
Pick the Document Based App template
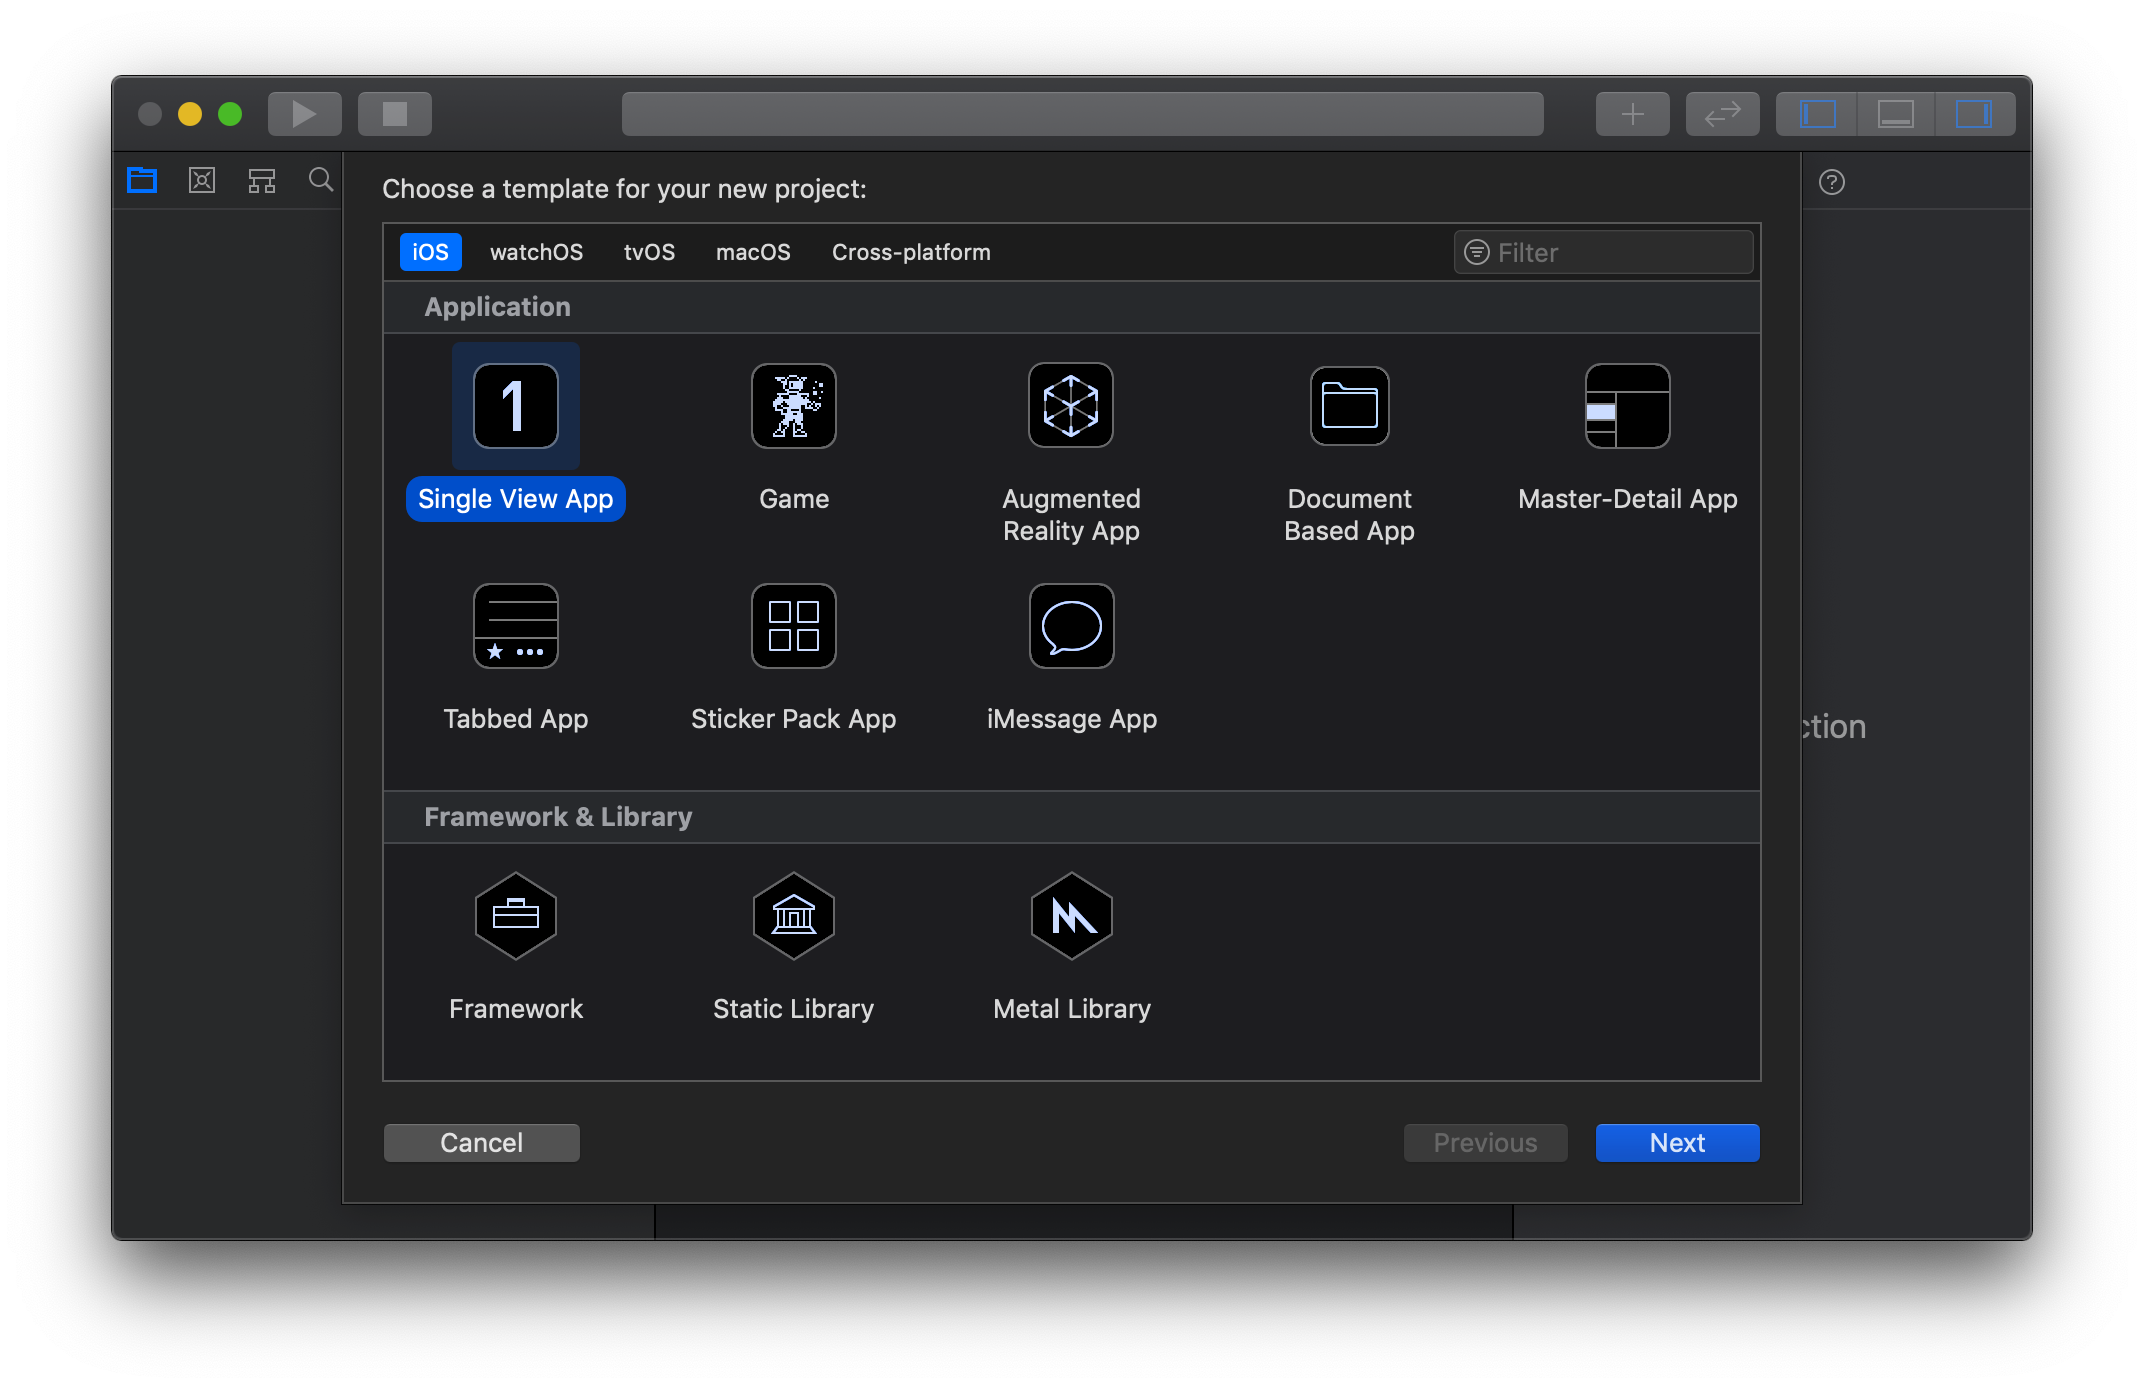click(x=1349, y=406)
